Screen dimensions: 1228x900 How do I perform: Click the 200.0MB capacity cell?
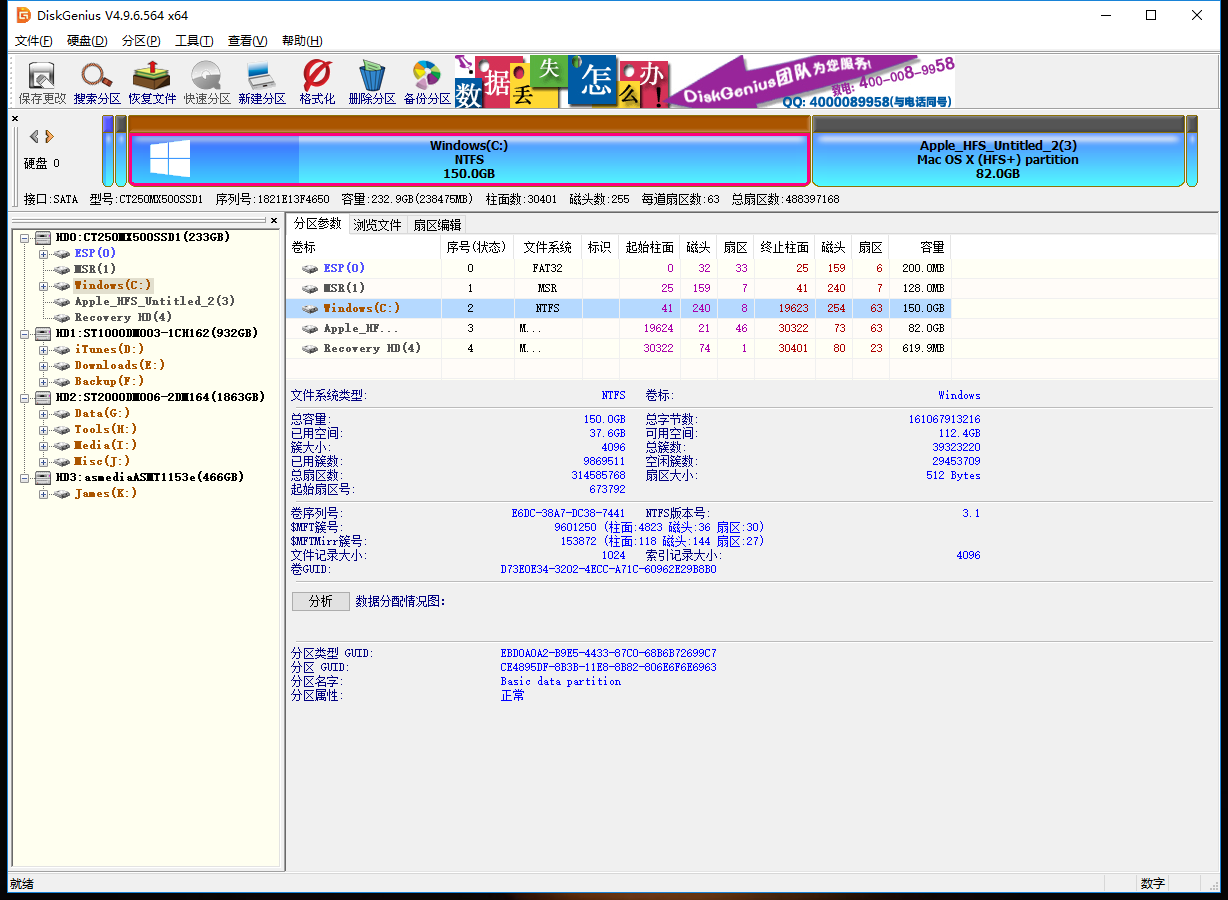tap(919, 268)
